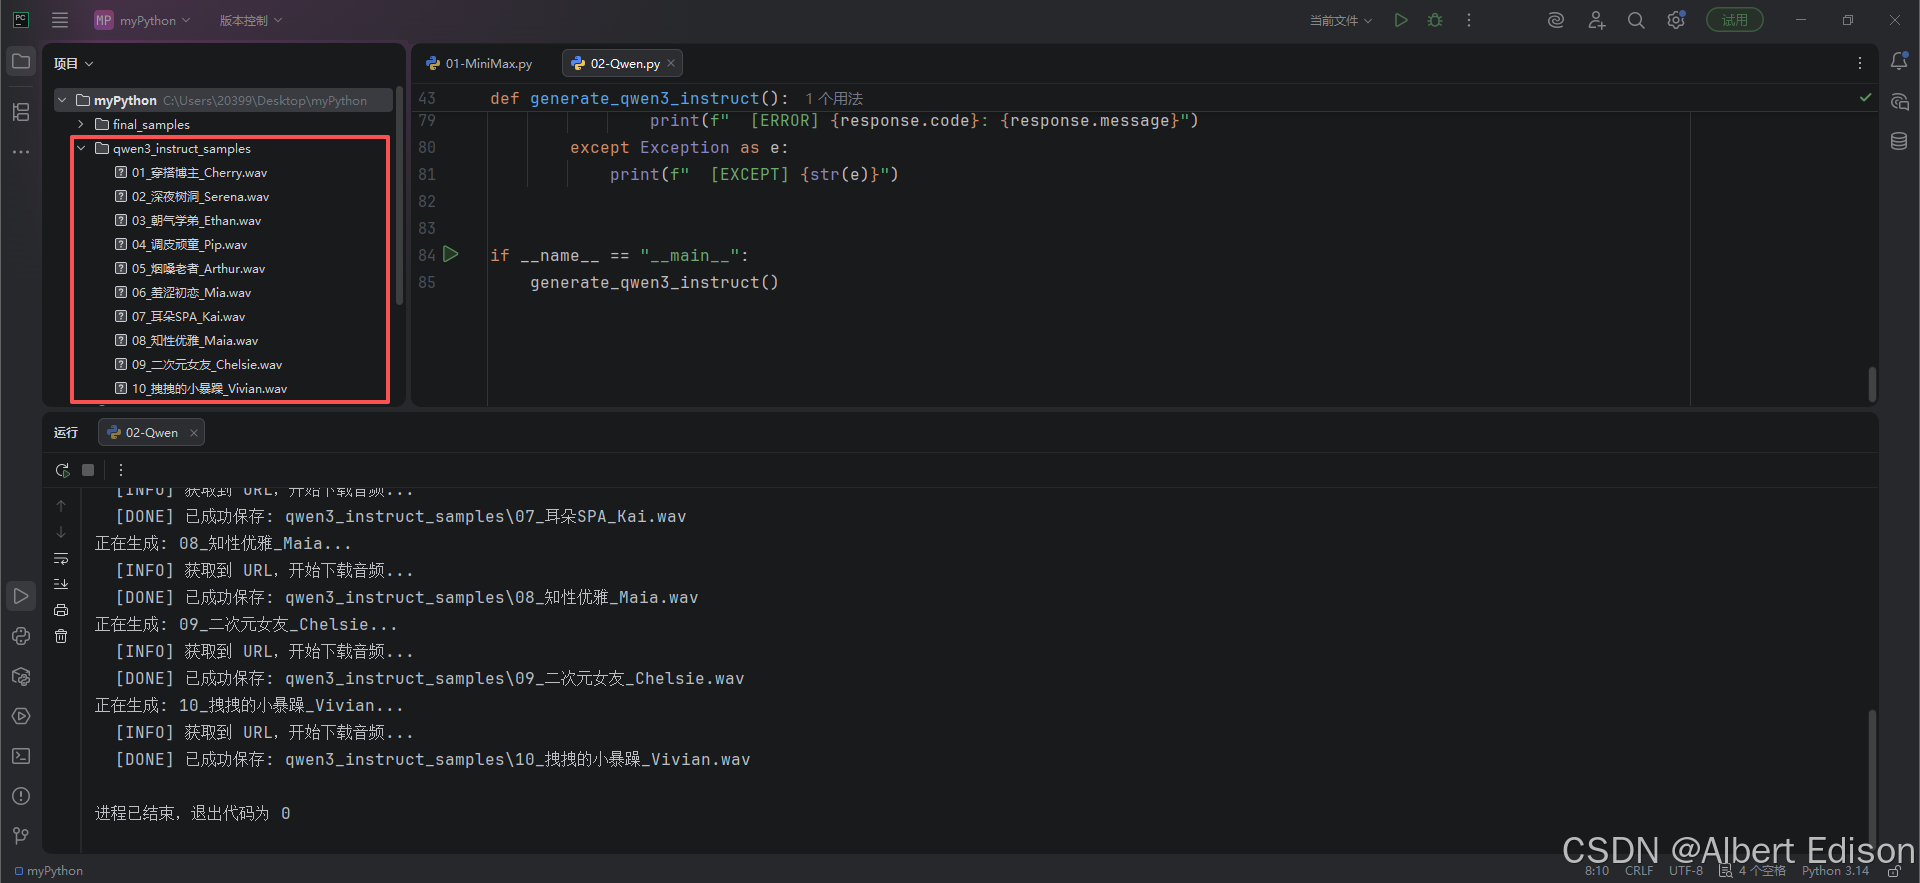Toggle scroll to end of console
Viewport: 1920px width, 883px height.
coord(61,584)
